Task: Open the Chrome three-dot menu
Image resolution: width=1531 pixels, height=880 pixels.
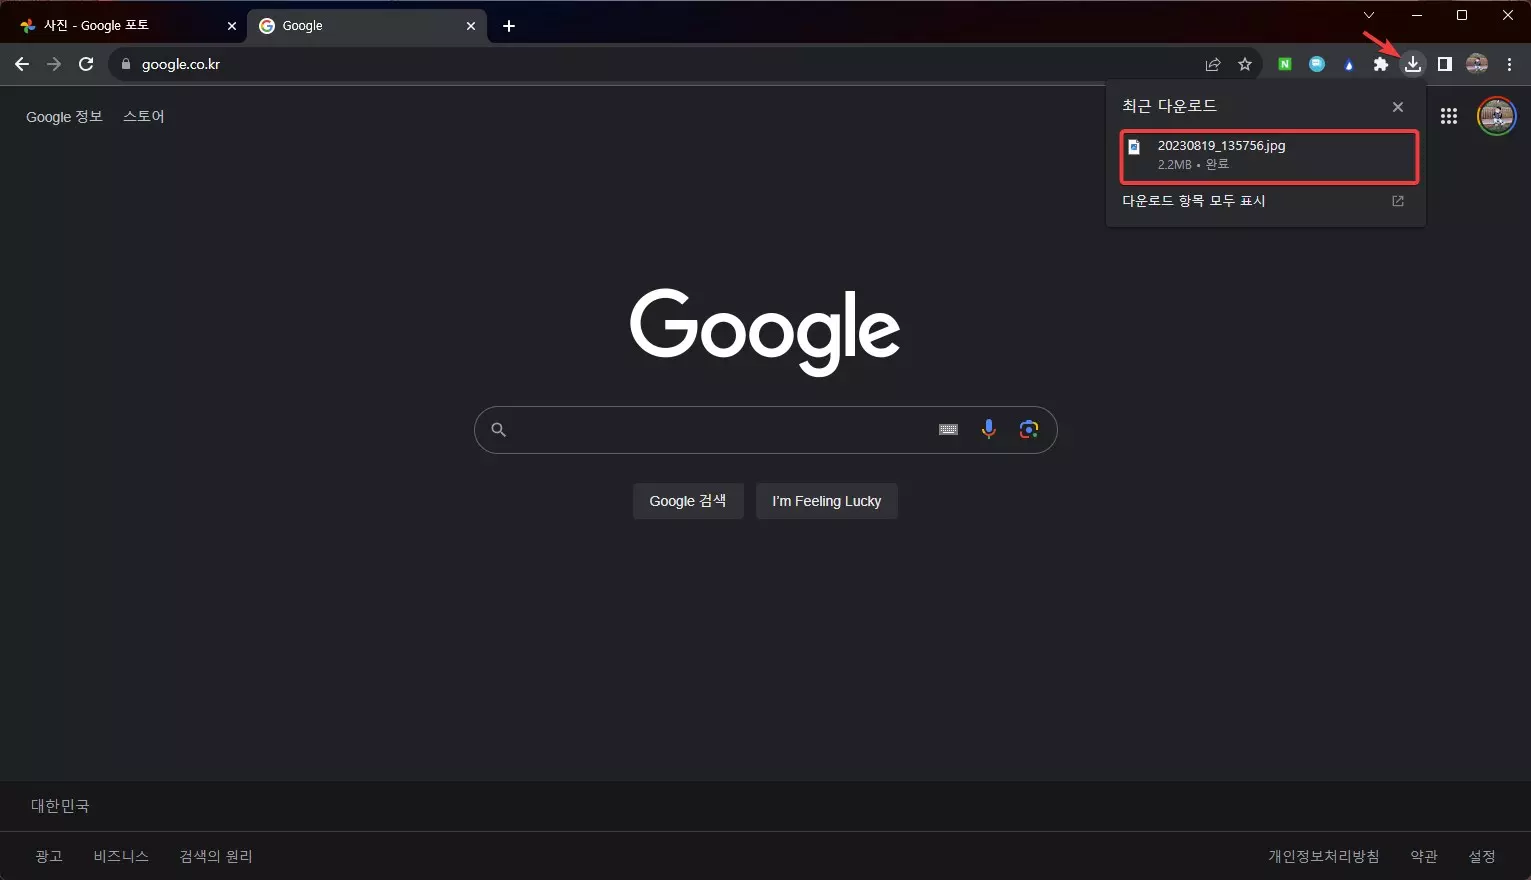Action: pyautogui.click(x=1509, y=64)
